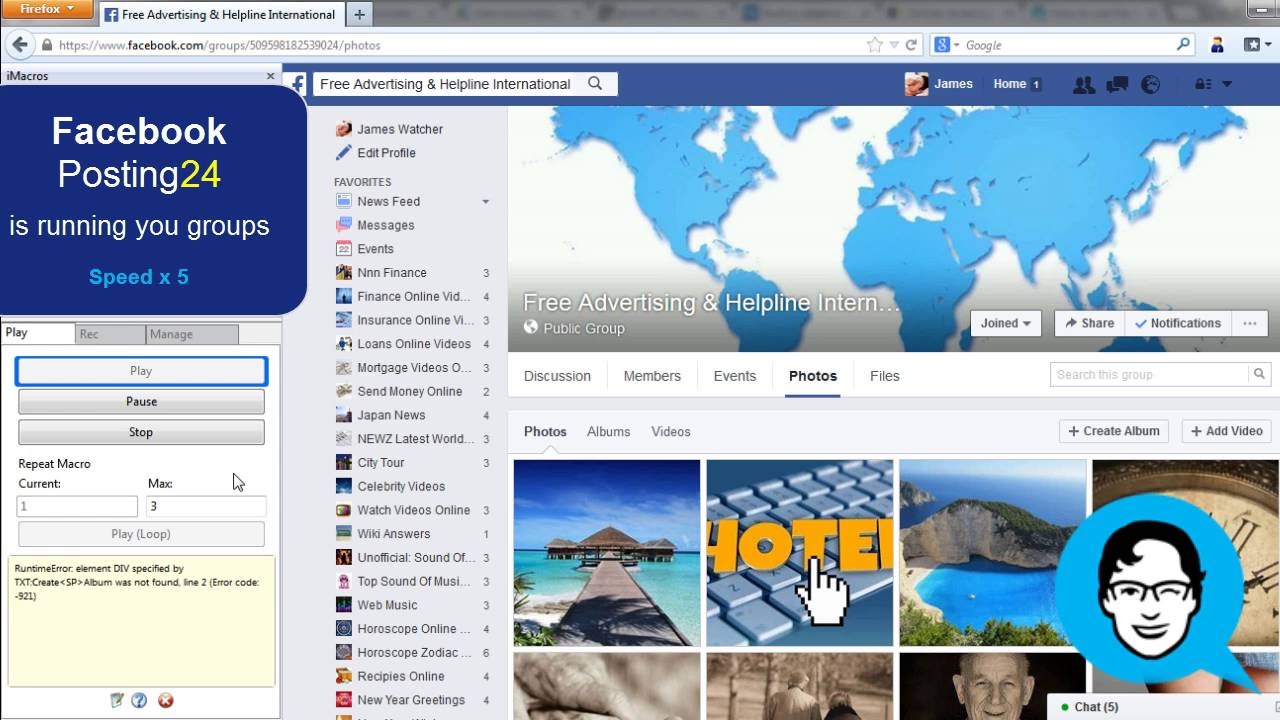
Task: Open group Files tab
Action: 885,376
